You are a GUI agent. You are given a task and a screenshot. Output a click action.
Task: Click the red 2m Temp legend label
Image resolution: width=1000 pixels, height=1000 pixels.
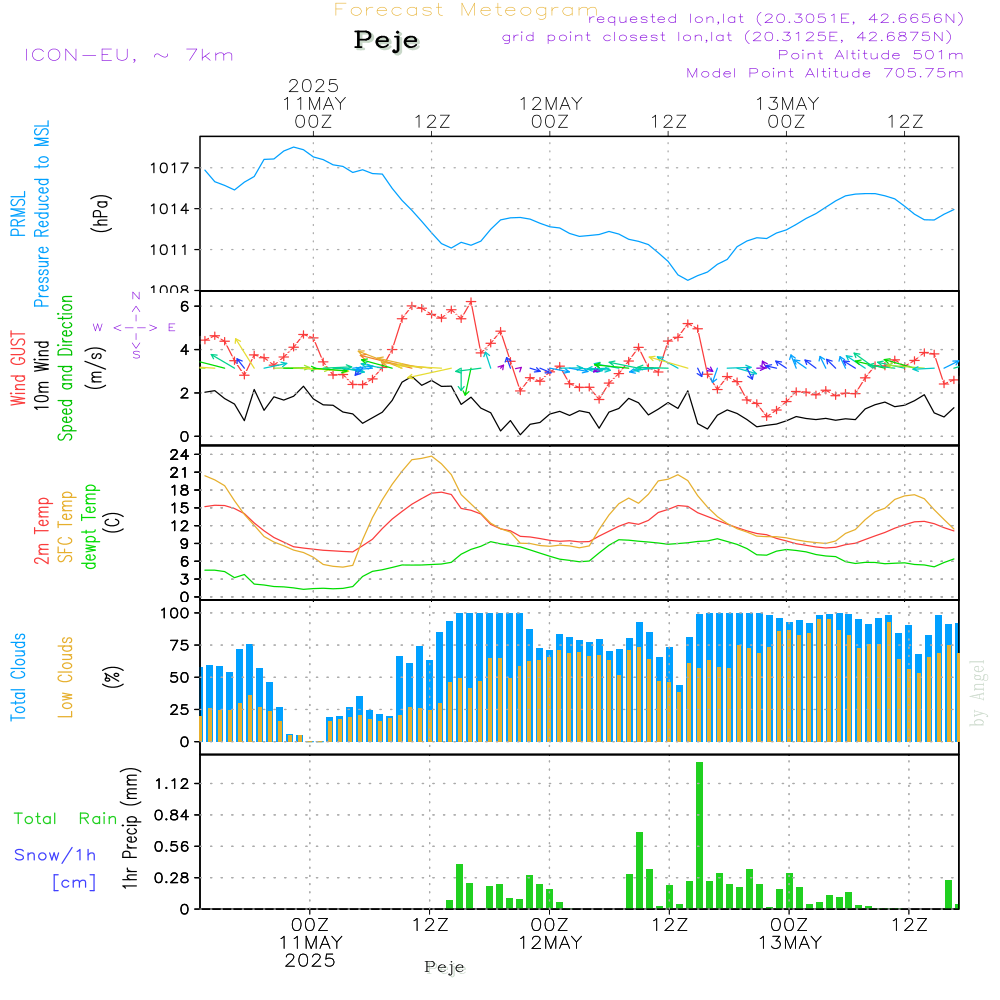pos(42,530)
